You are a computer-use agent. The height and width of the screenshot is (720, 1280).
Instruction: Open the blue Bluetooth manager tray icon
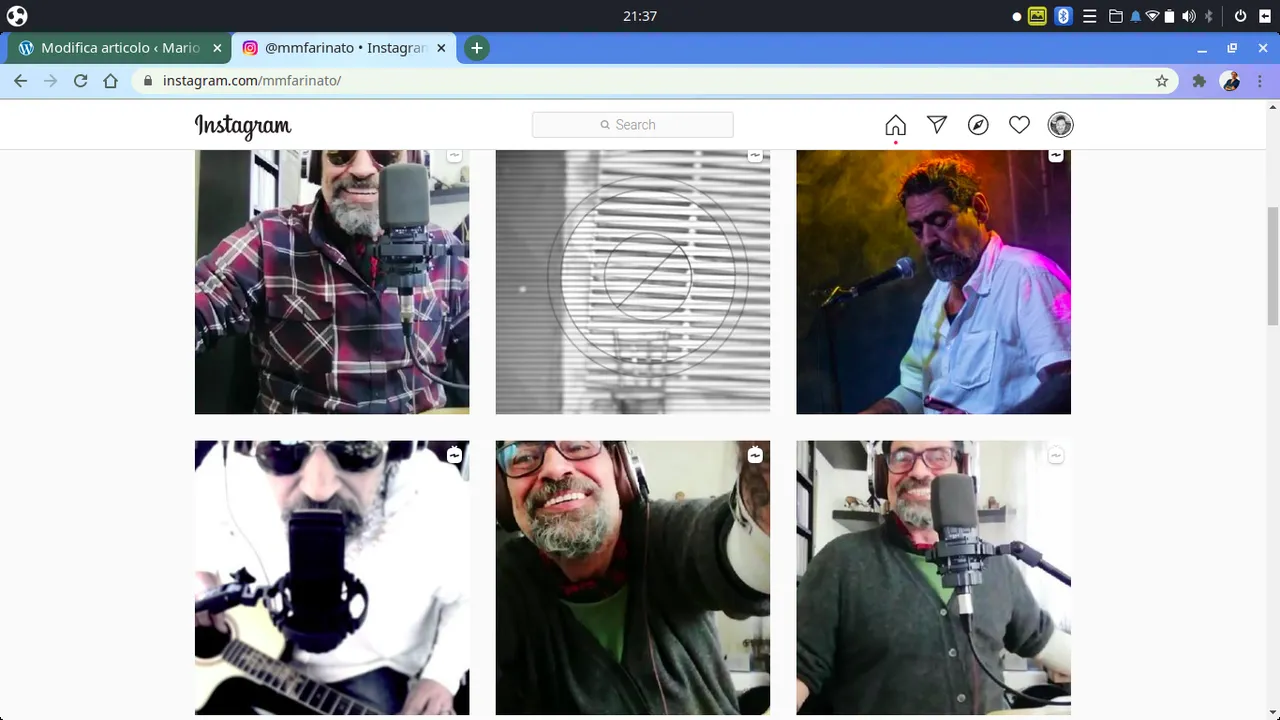[1064, 16]
